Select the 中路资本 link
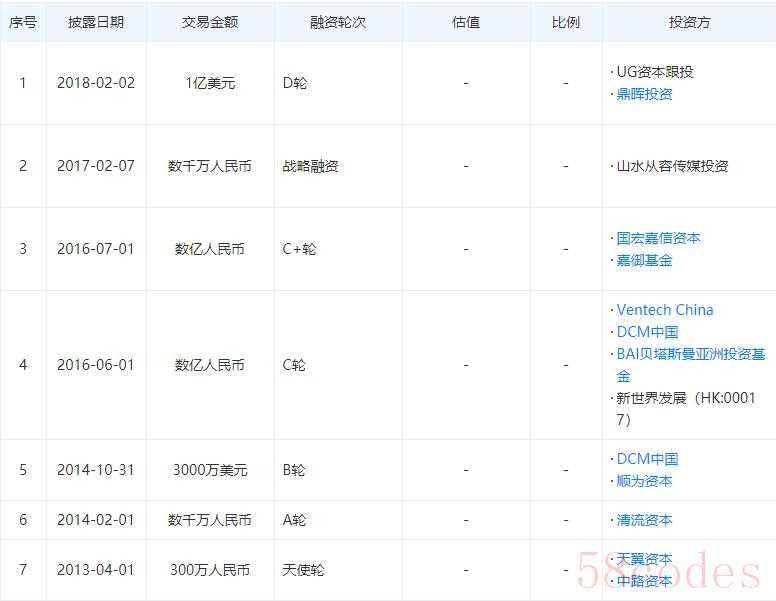 point(644,581)
